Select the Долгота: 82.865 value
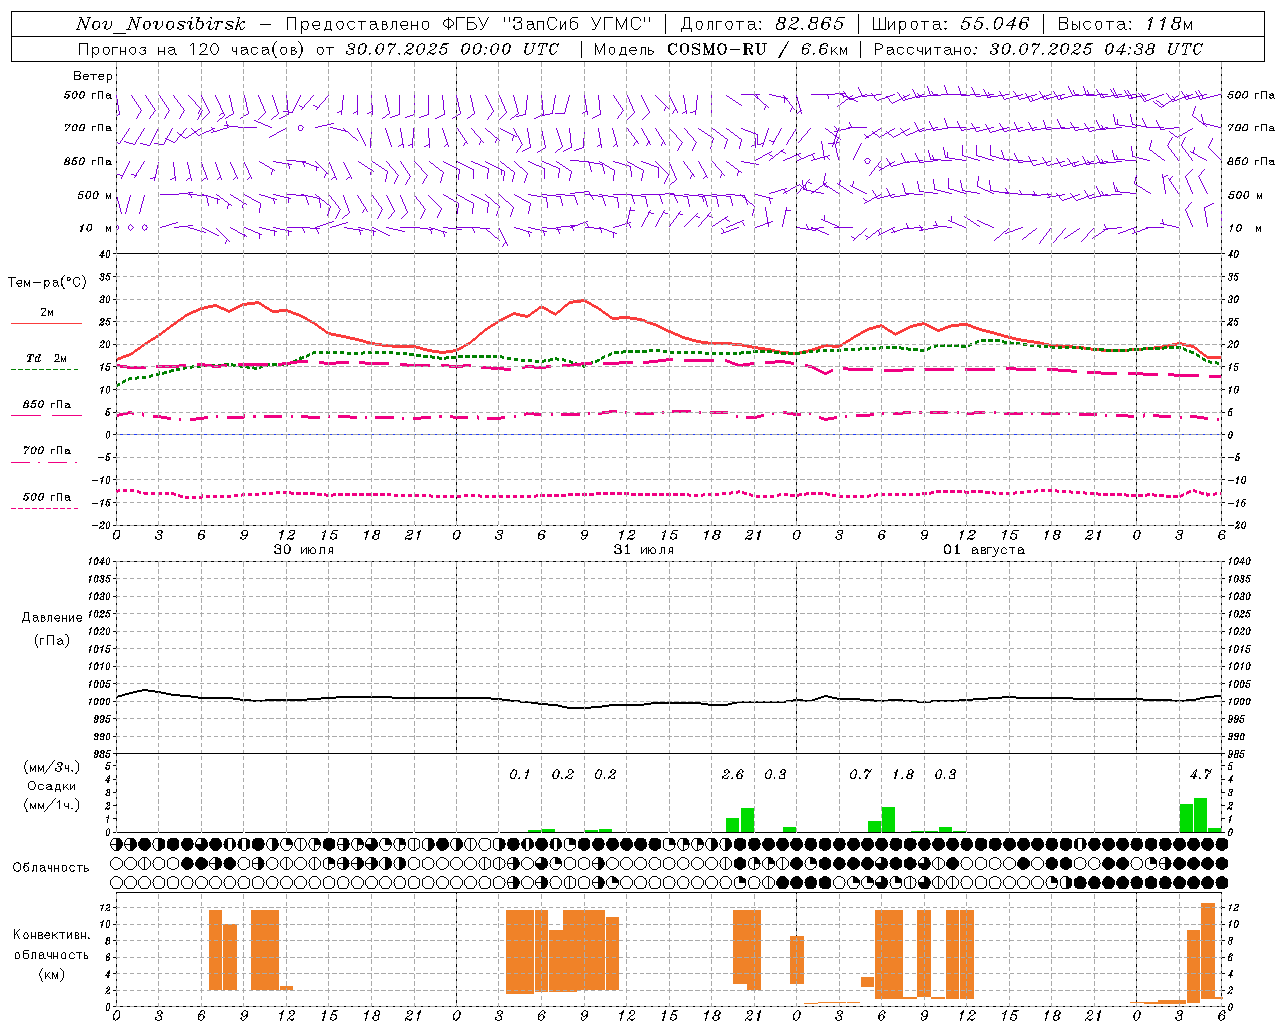 pos(762,24)
